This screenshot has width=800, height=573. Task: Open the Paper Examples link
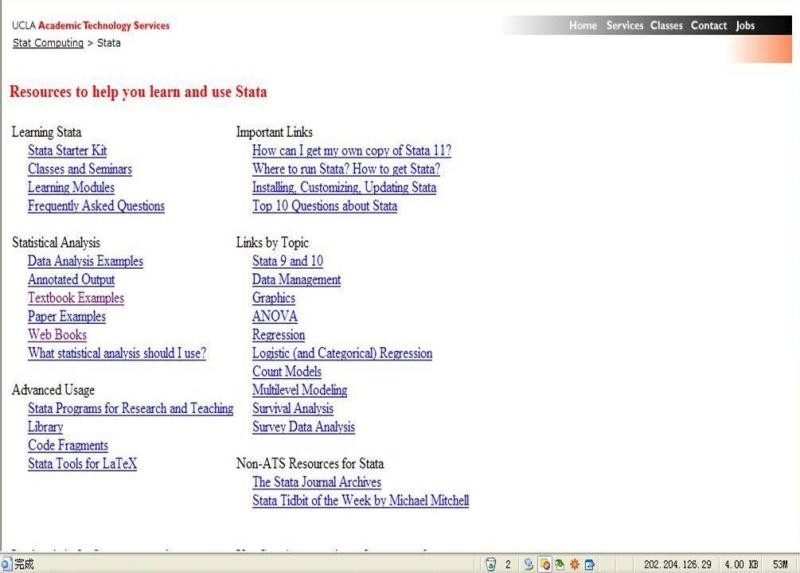click(x=67, y=316)
